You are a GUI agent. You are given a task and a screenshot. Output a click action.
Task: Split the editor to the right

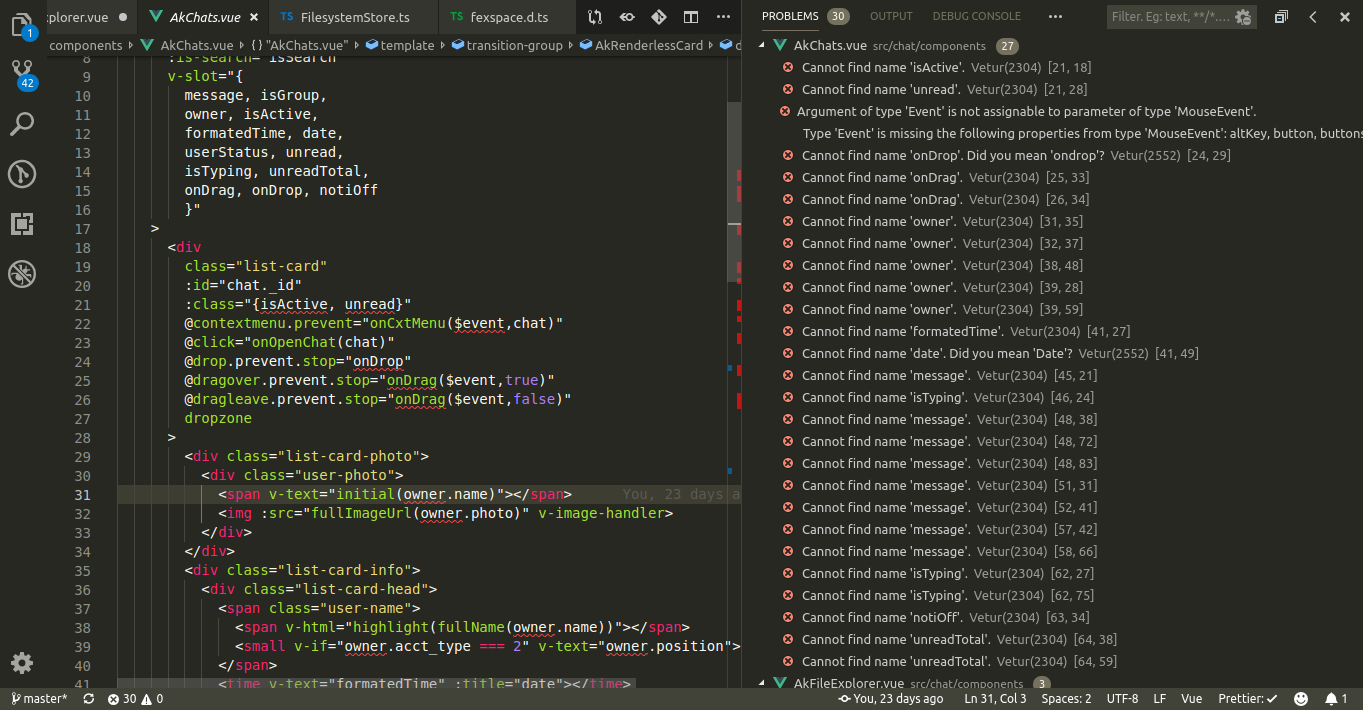point(691,17)
